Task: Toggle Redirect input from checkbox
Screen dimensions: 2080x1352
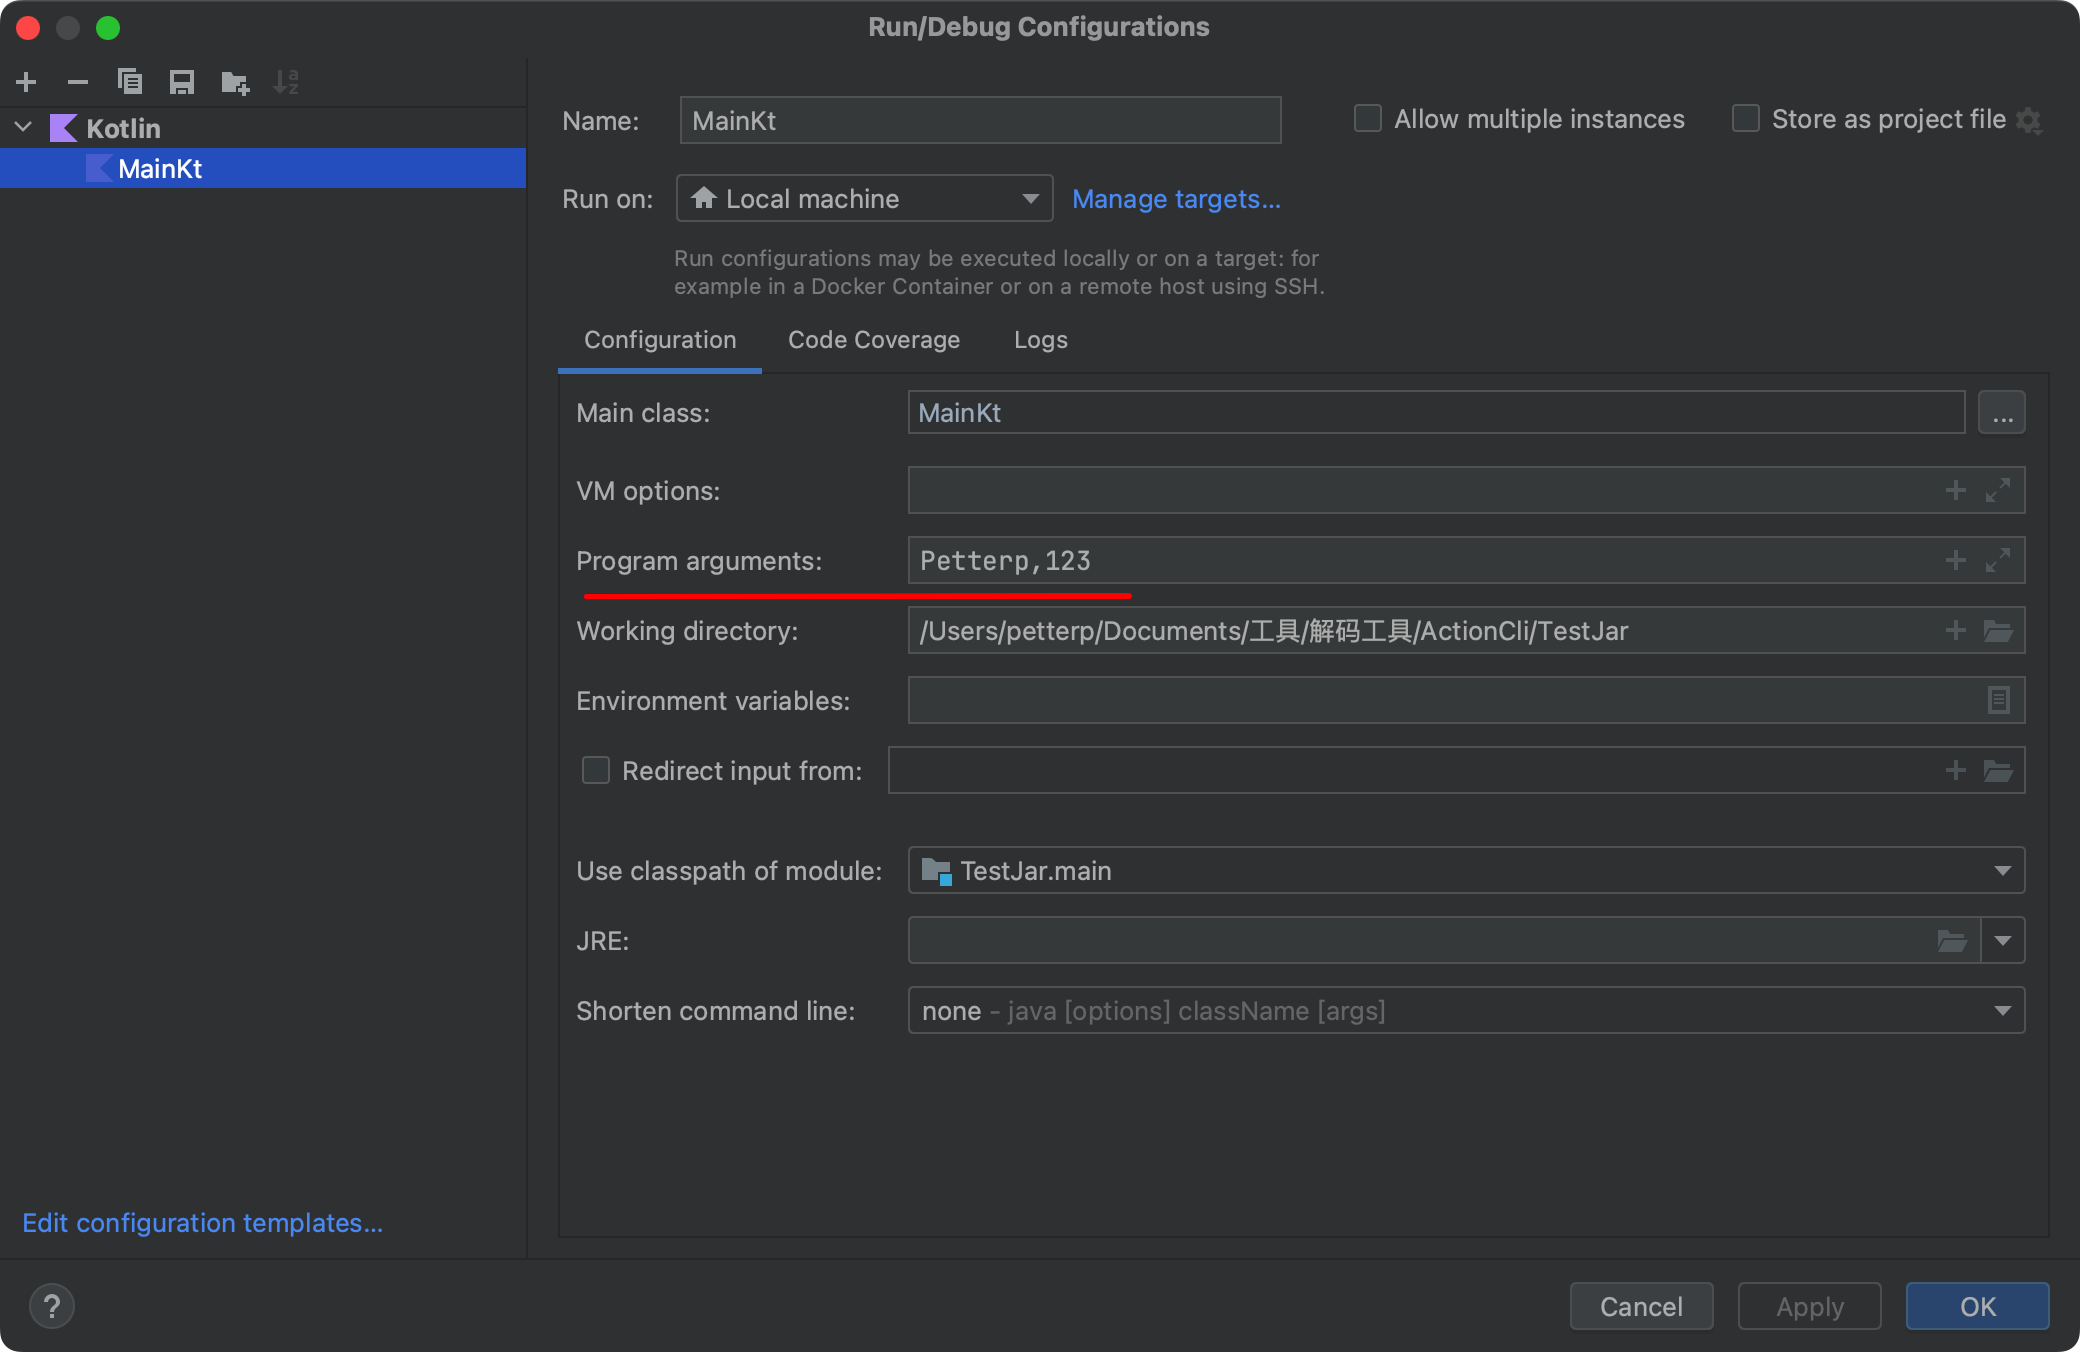Action: click(597, 770)
